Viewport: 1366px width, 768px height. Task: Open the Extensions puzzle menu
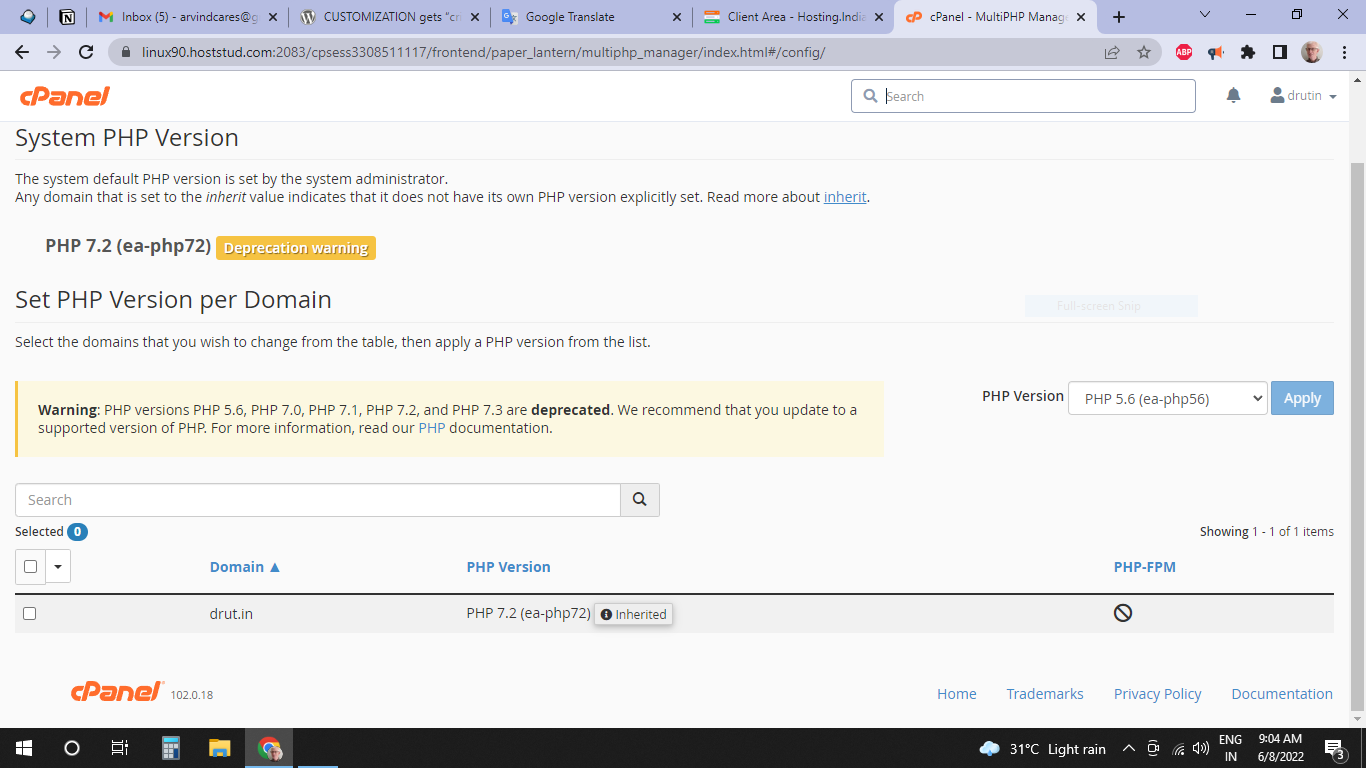tap(1248, 52)
